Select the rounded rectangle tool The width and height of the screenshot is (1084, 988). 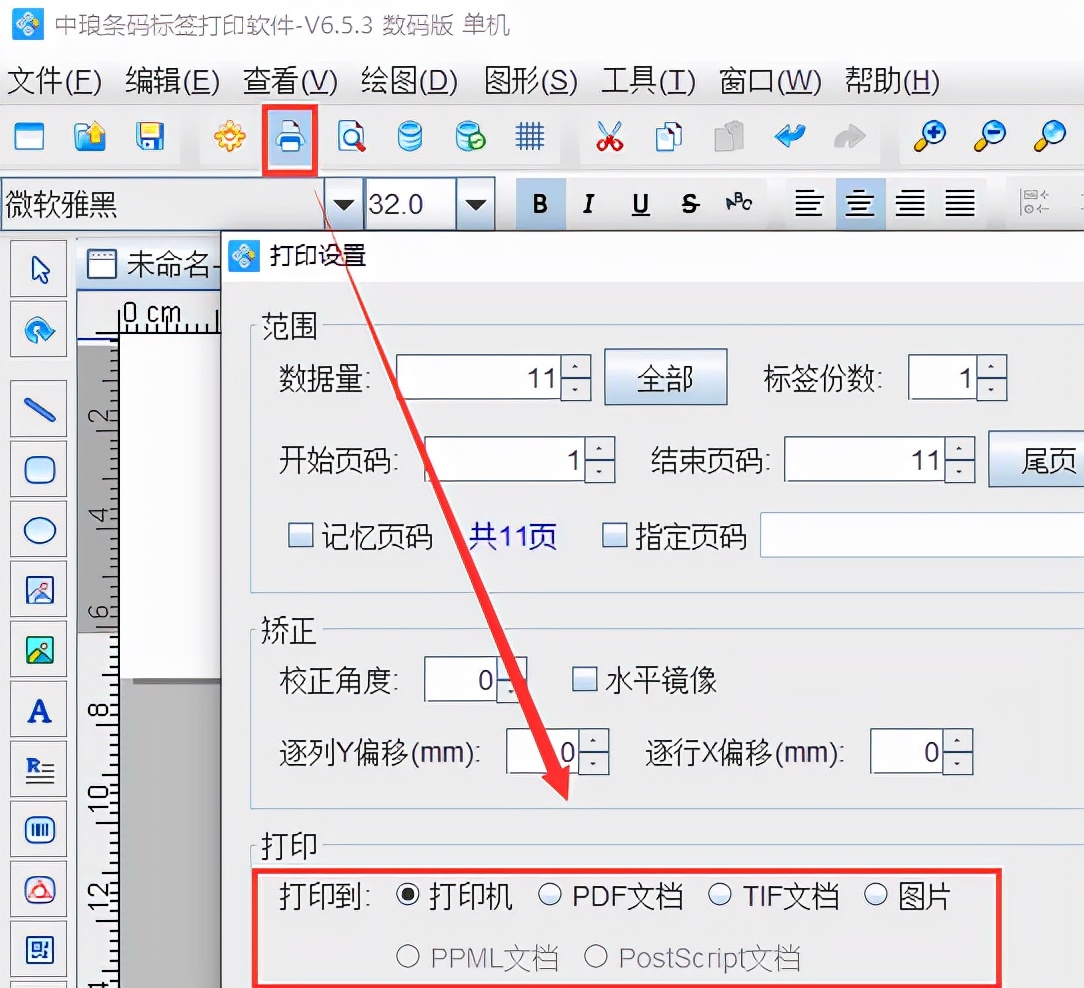point(38,470)
